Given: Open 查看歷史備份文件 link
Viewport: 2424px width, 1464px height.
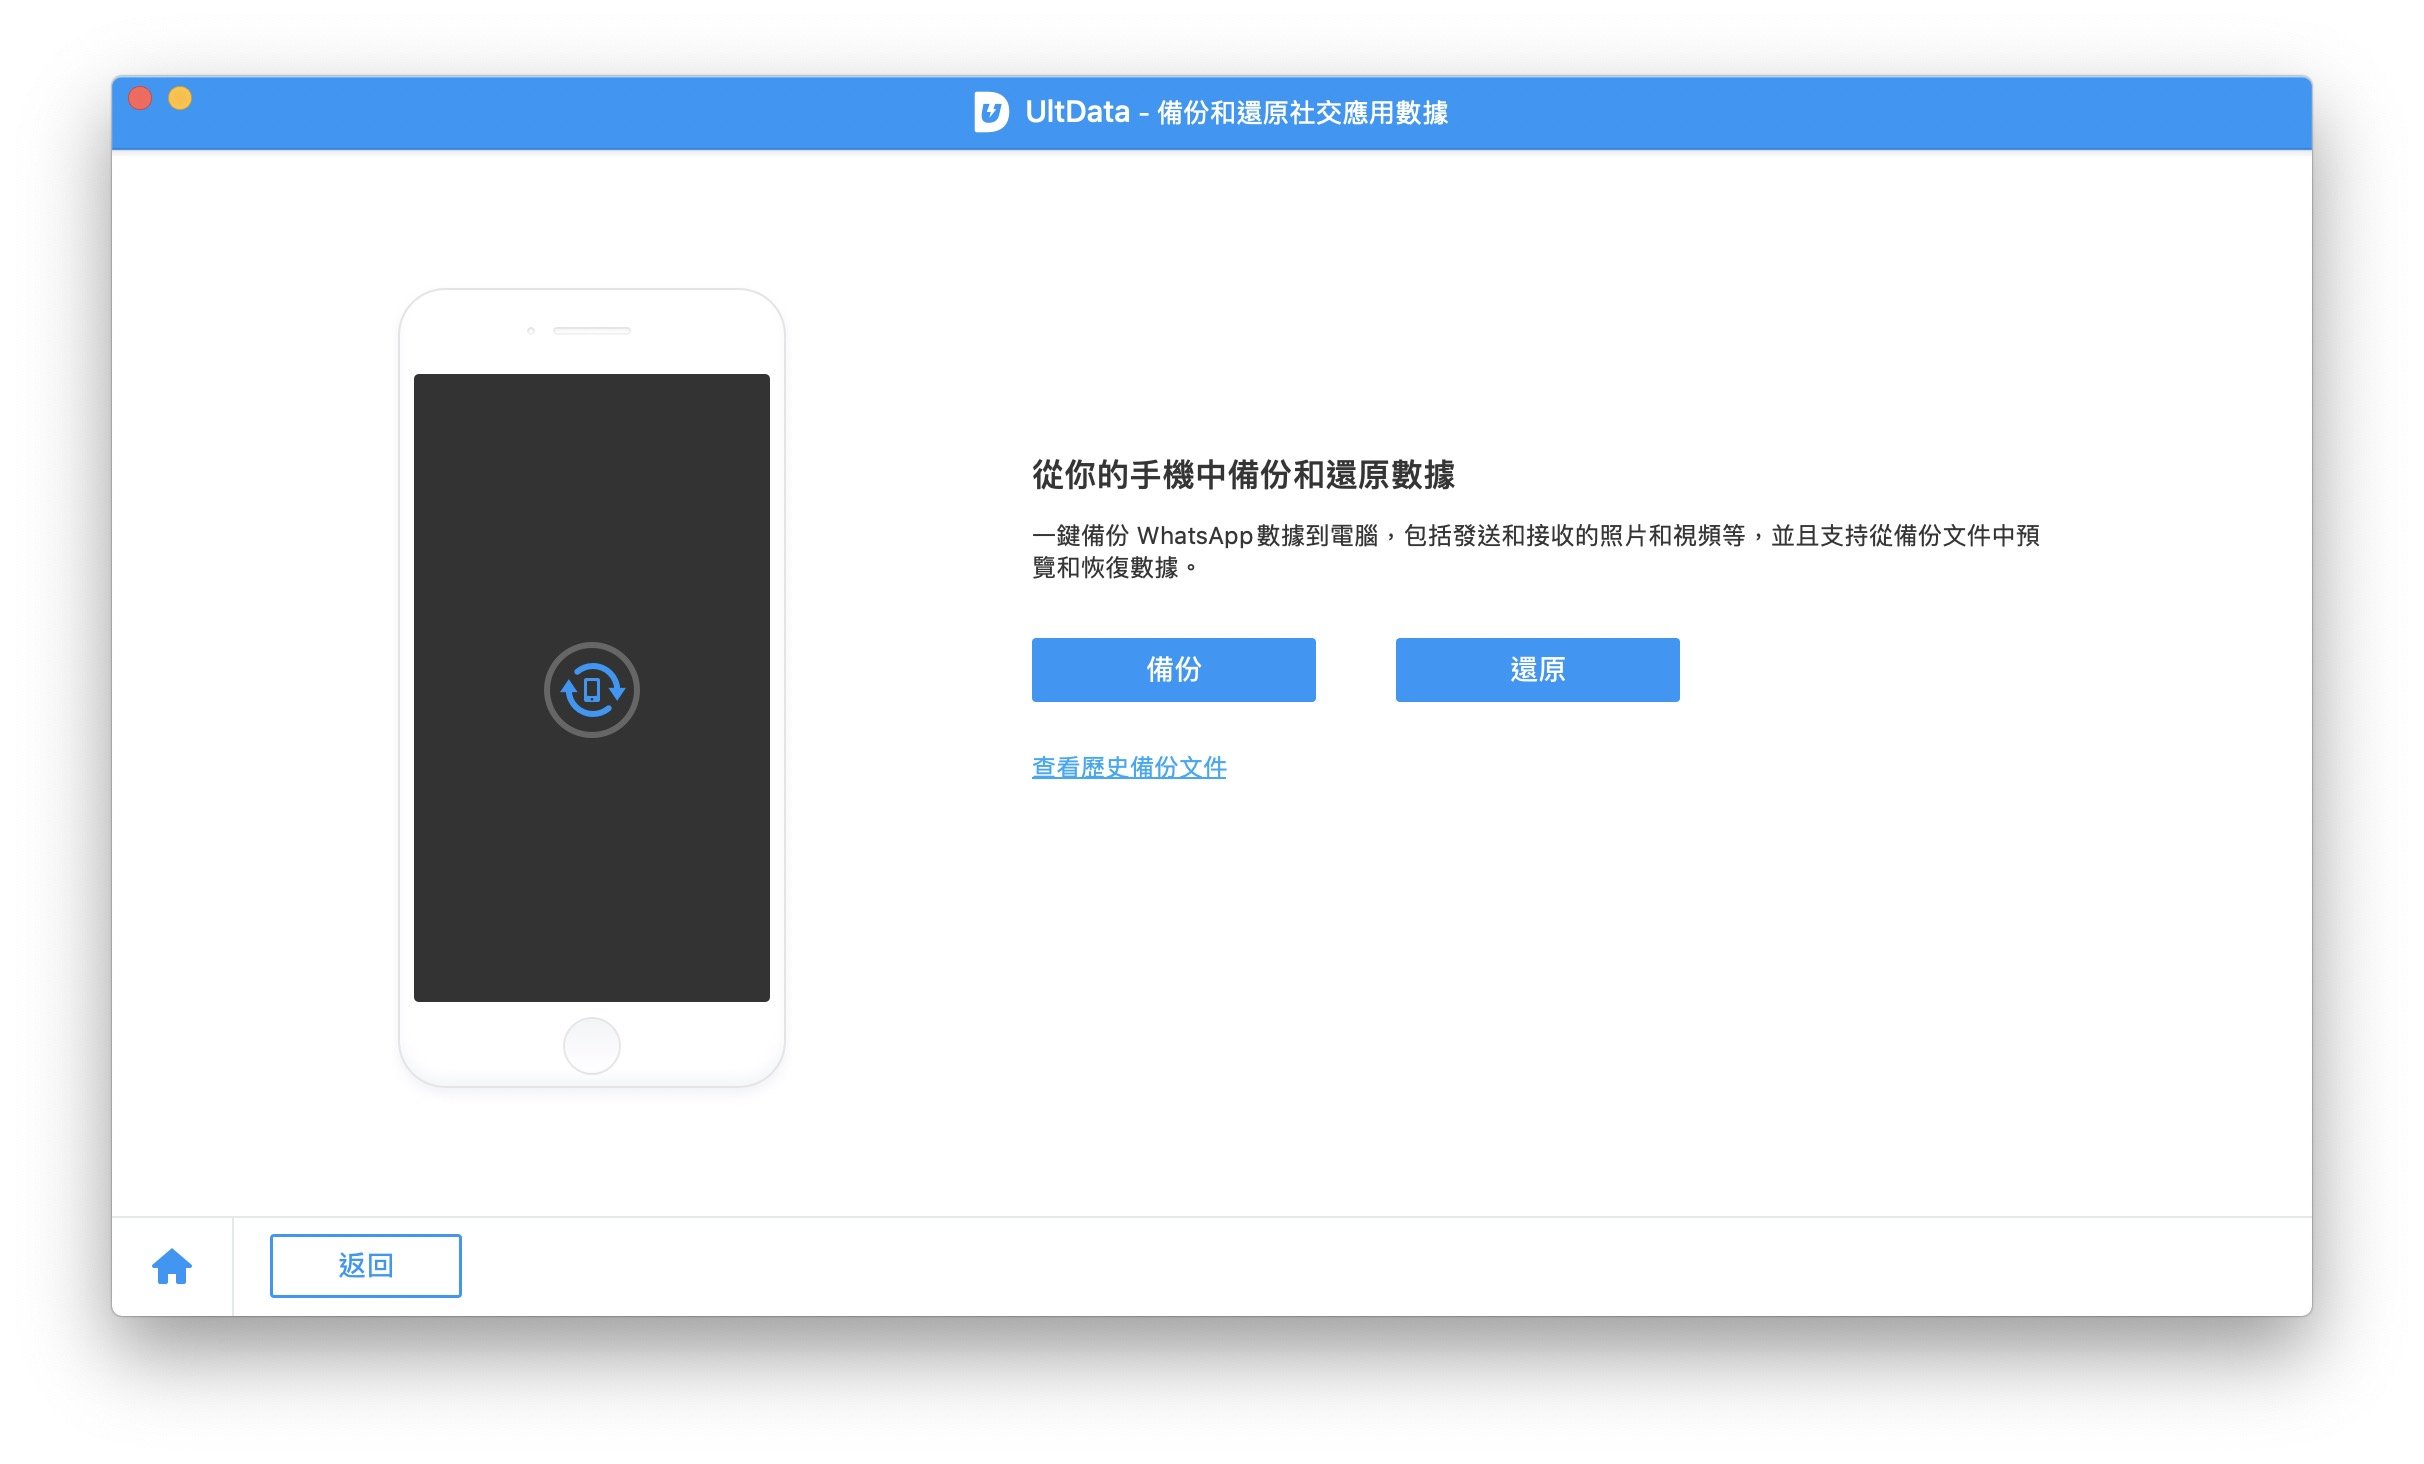Looking at the screenshot, I should 1129,767.
